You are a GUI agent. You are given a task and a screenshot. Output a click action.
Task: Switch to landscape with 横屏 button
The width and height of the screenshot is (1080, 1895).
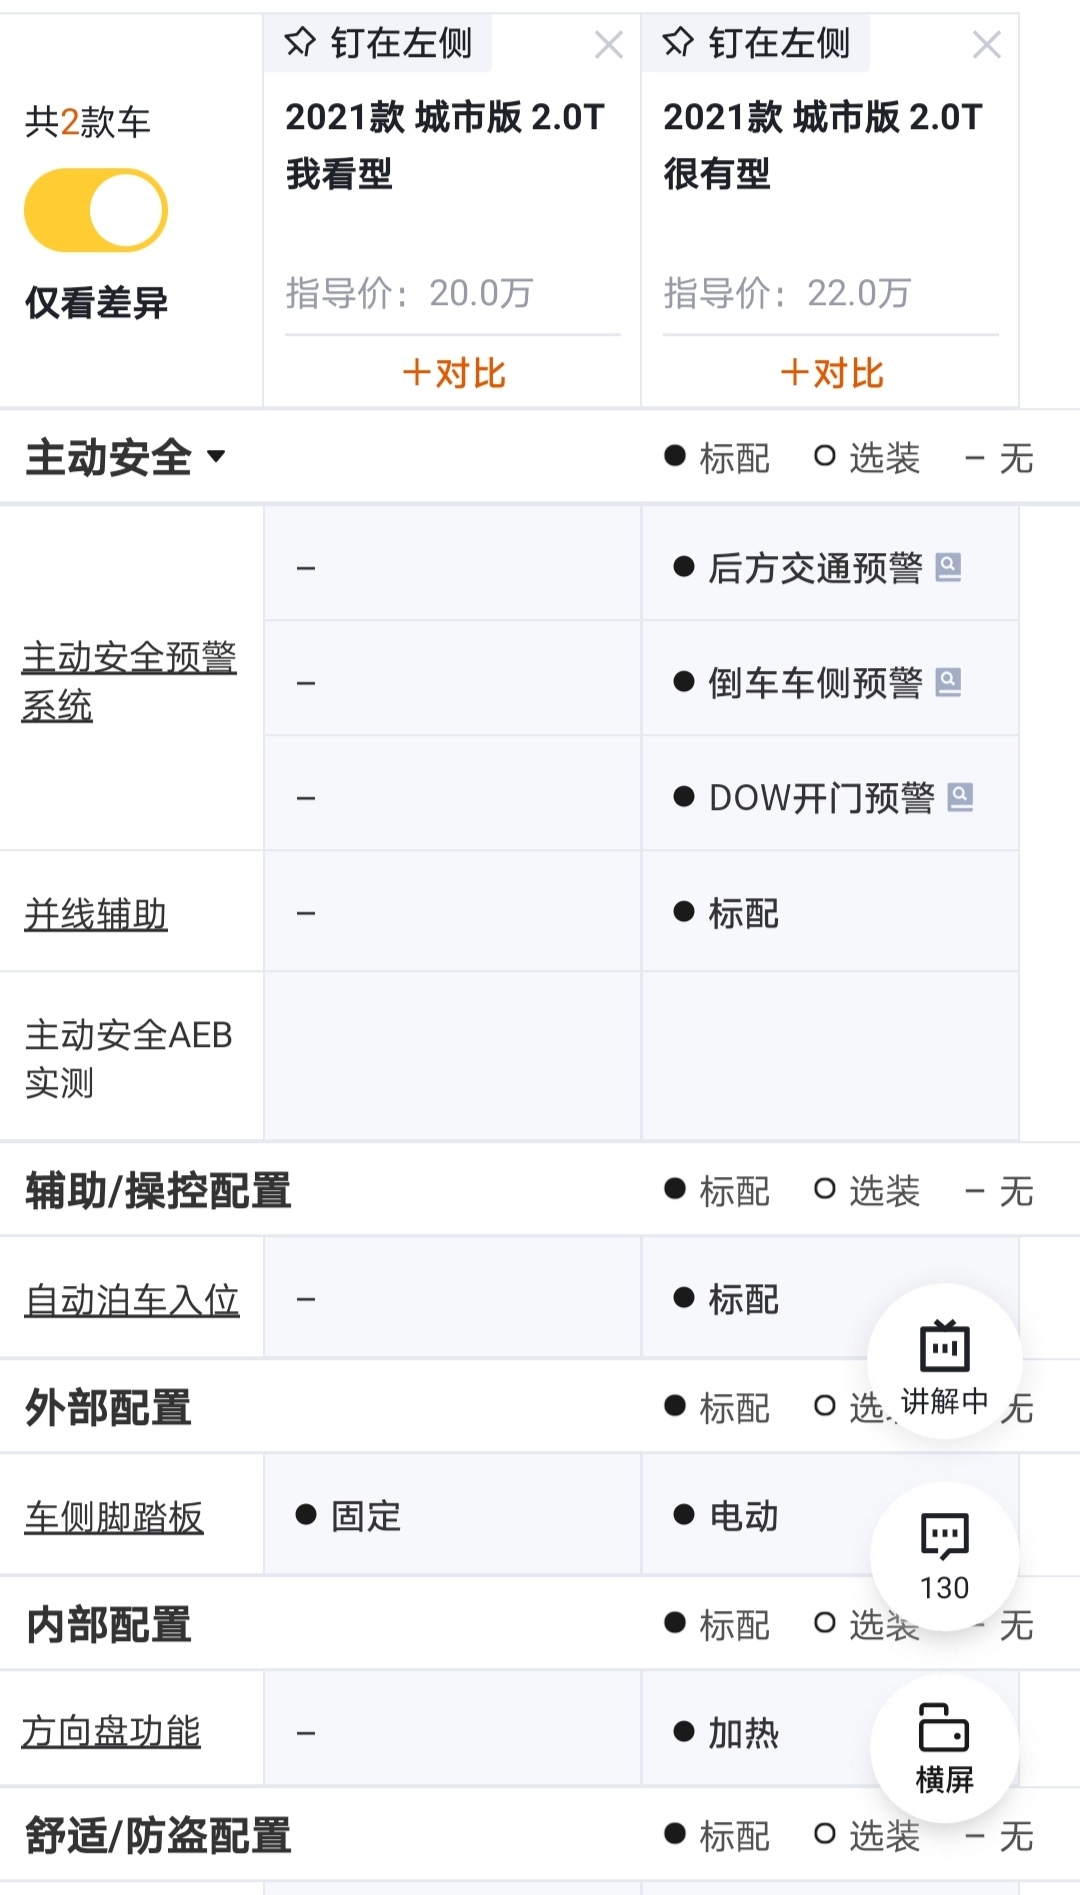tap(944, 1748)
